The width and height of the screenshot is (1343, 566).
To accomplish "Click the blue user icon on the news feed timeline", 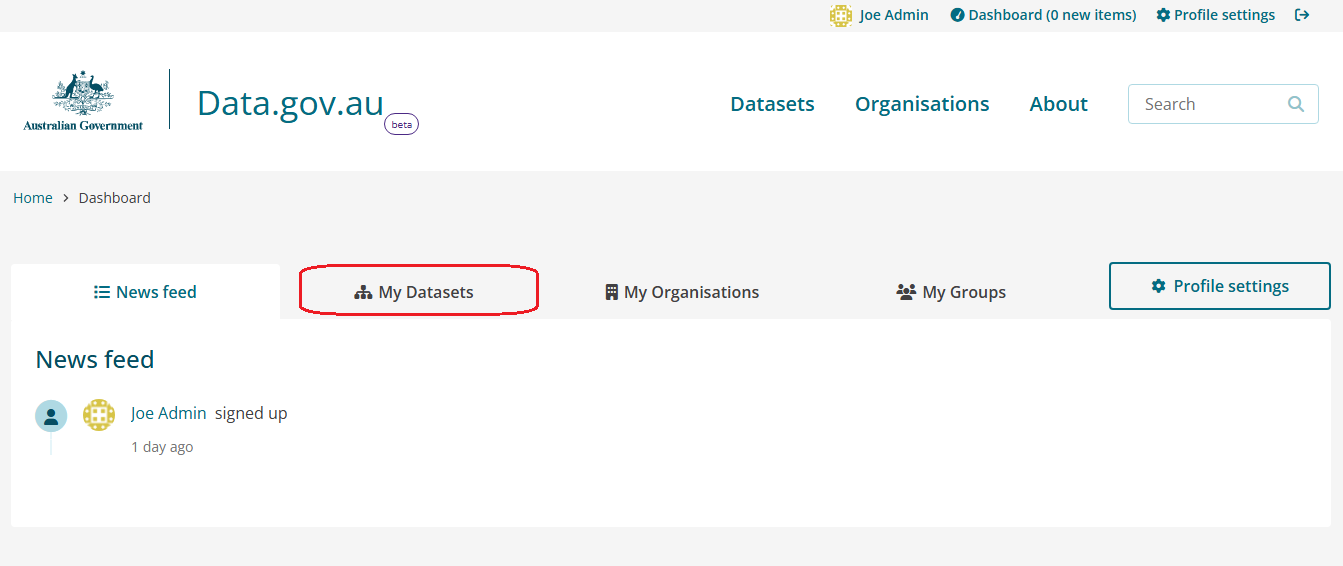I will [x=51, y=416].
